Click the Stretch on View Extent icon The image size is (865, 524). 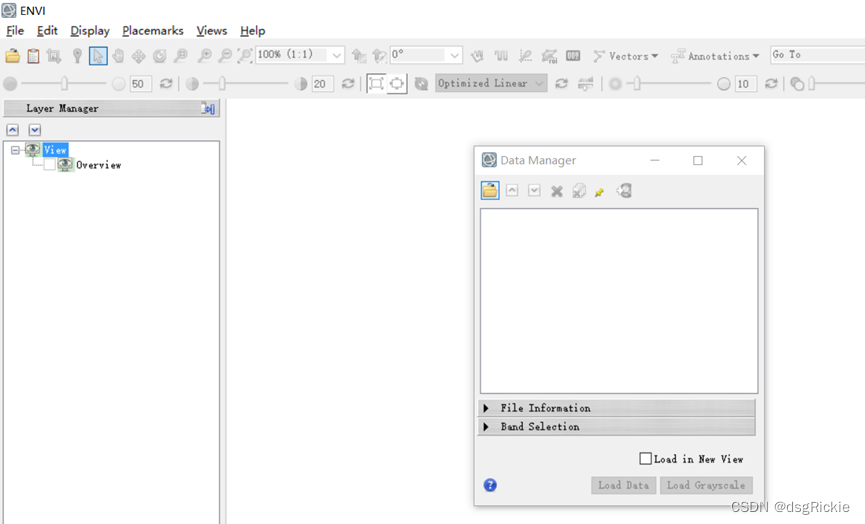(376, 84)
